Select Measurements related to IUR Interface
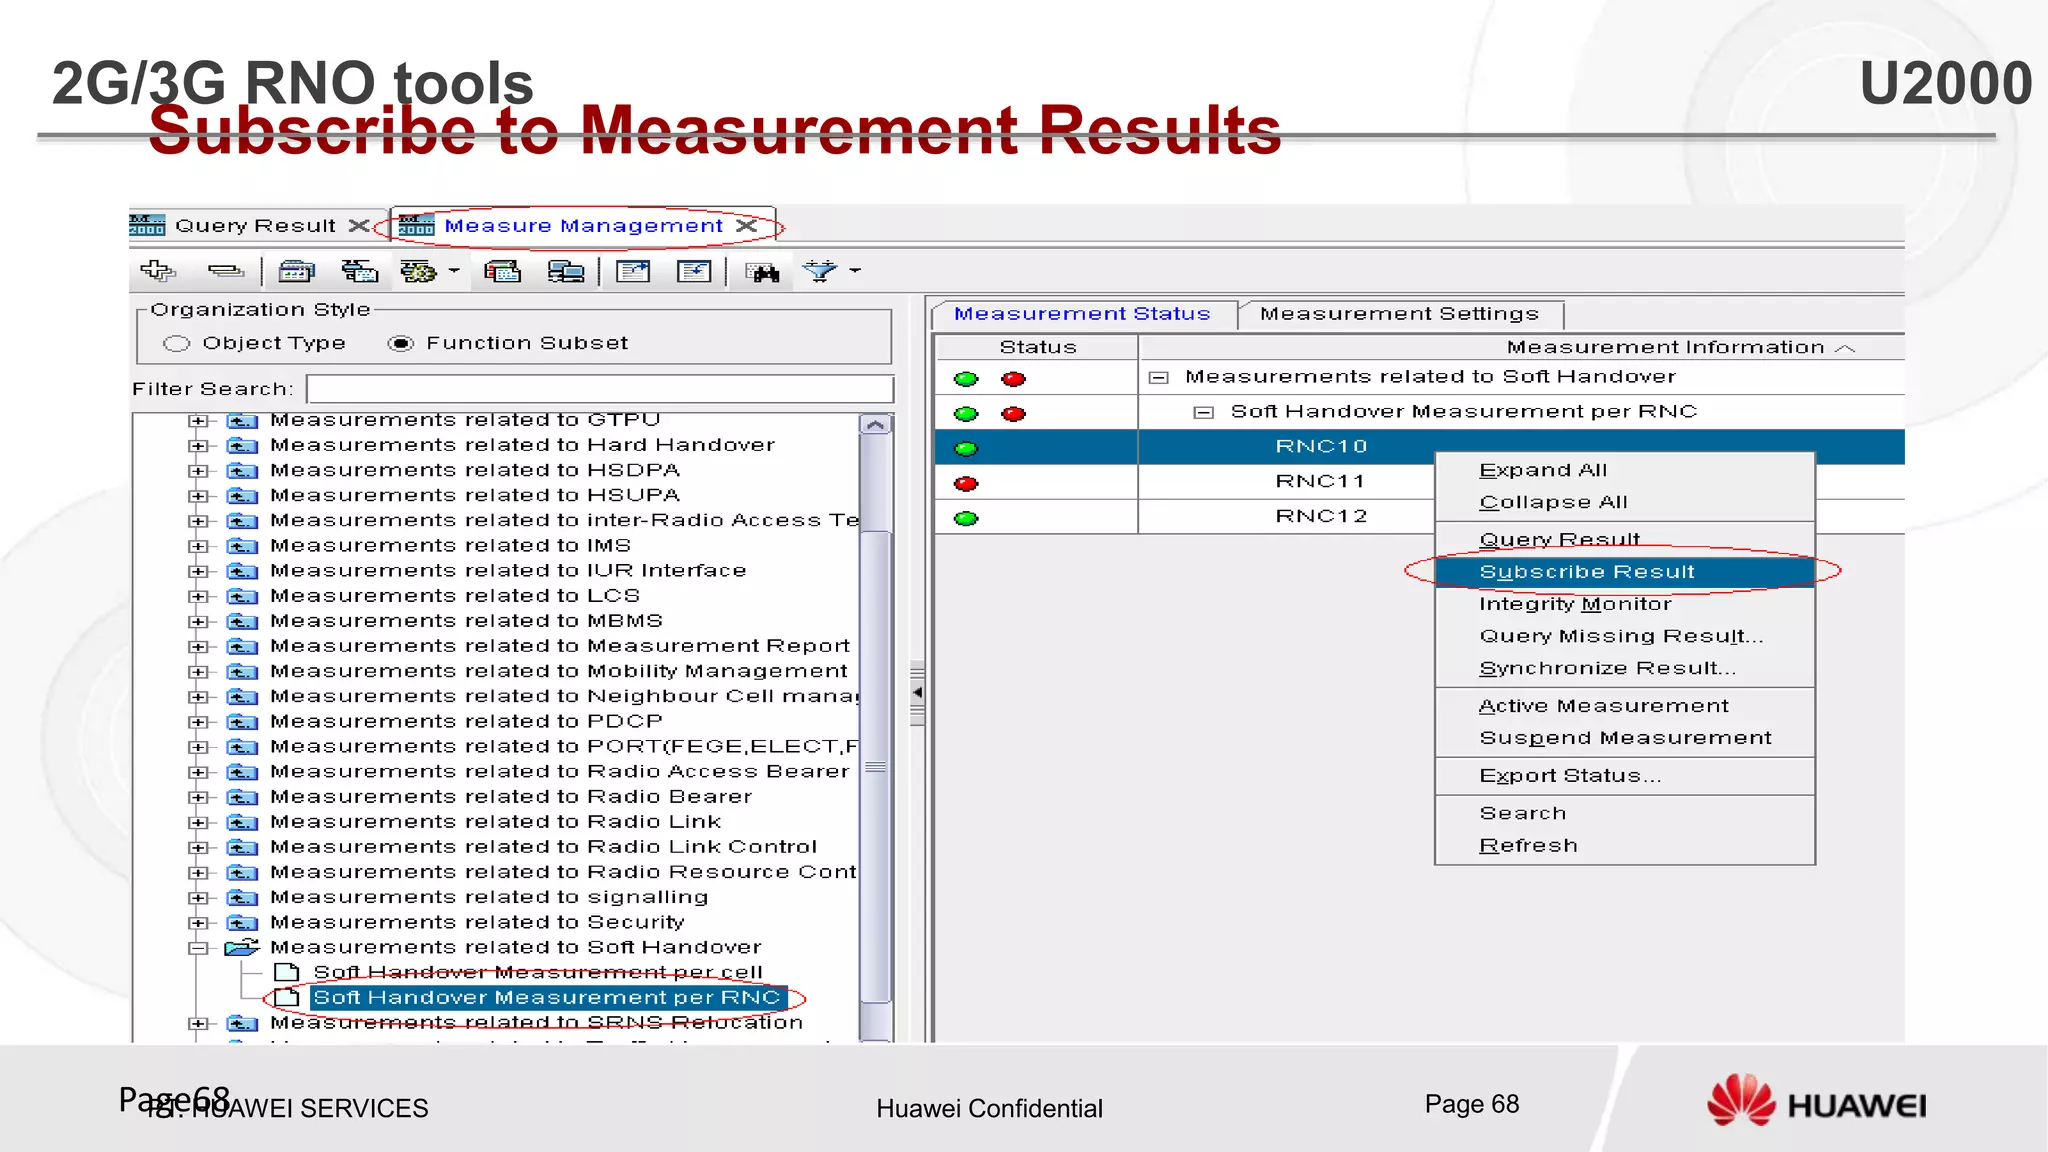2048x1152 pixels. point(508,571)
